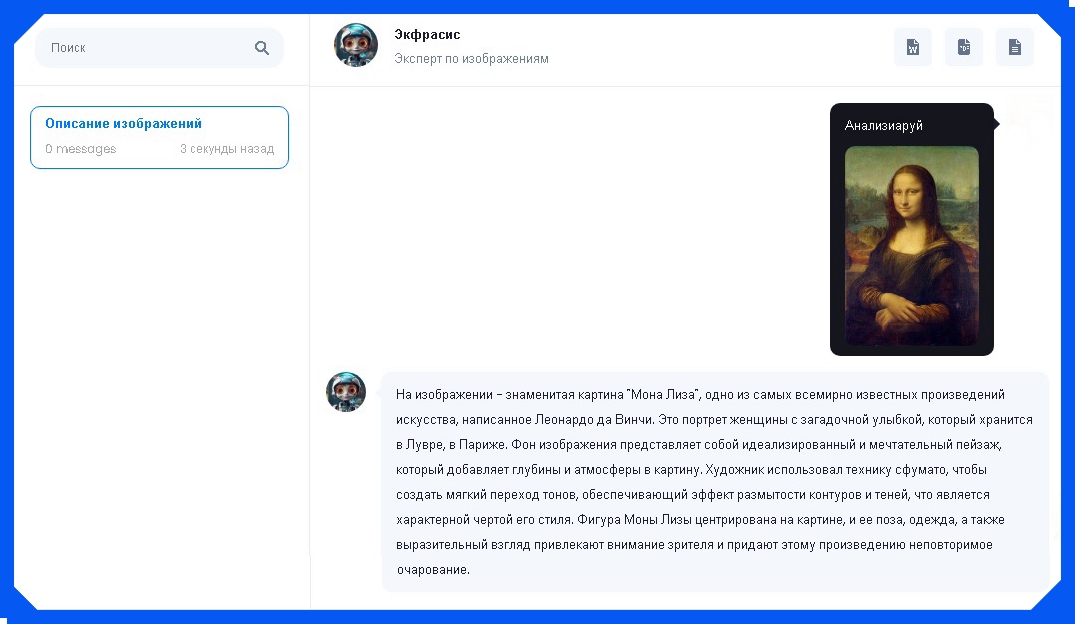The height and width of the screenshot is (624, 1075).
Task: Click the final word 'очарование.' in the reply
Action: click(433, 570)
